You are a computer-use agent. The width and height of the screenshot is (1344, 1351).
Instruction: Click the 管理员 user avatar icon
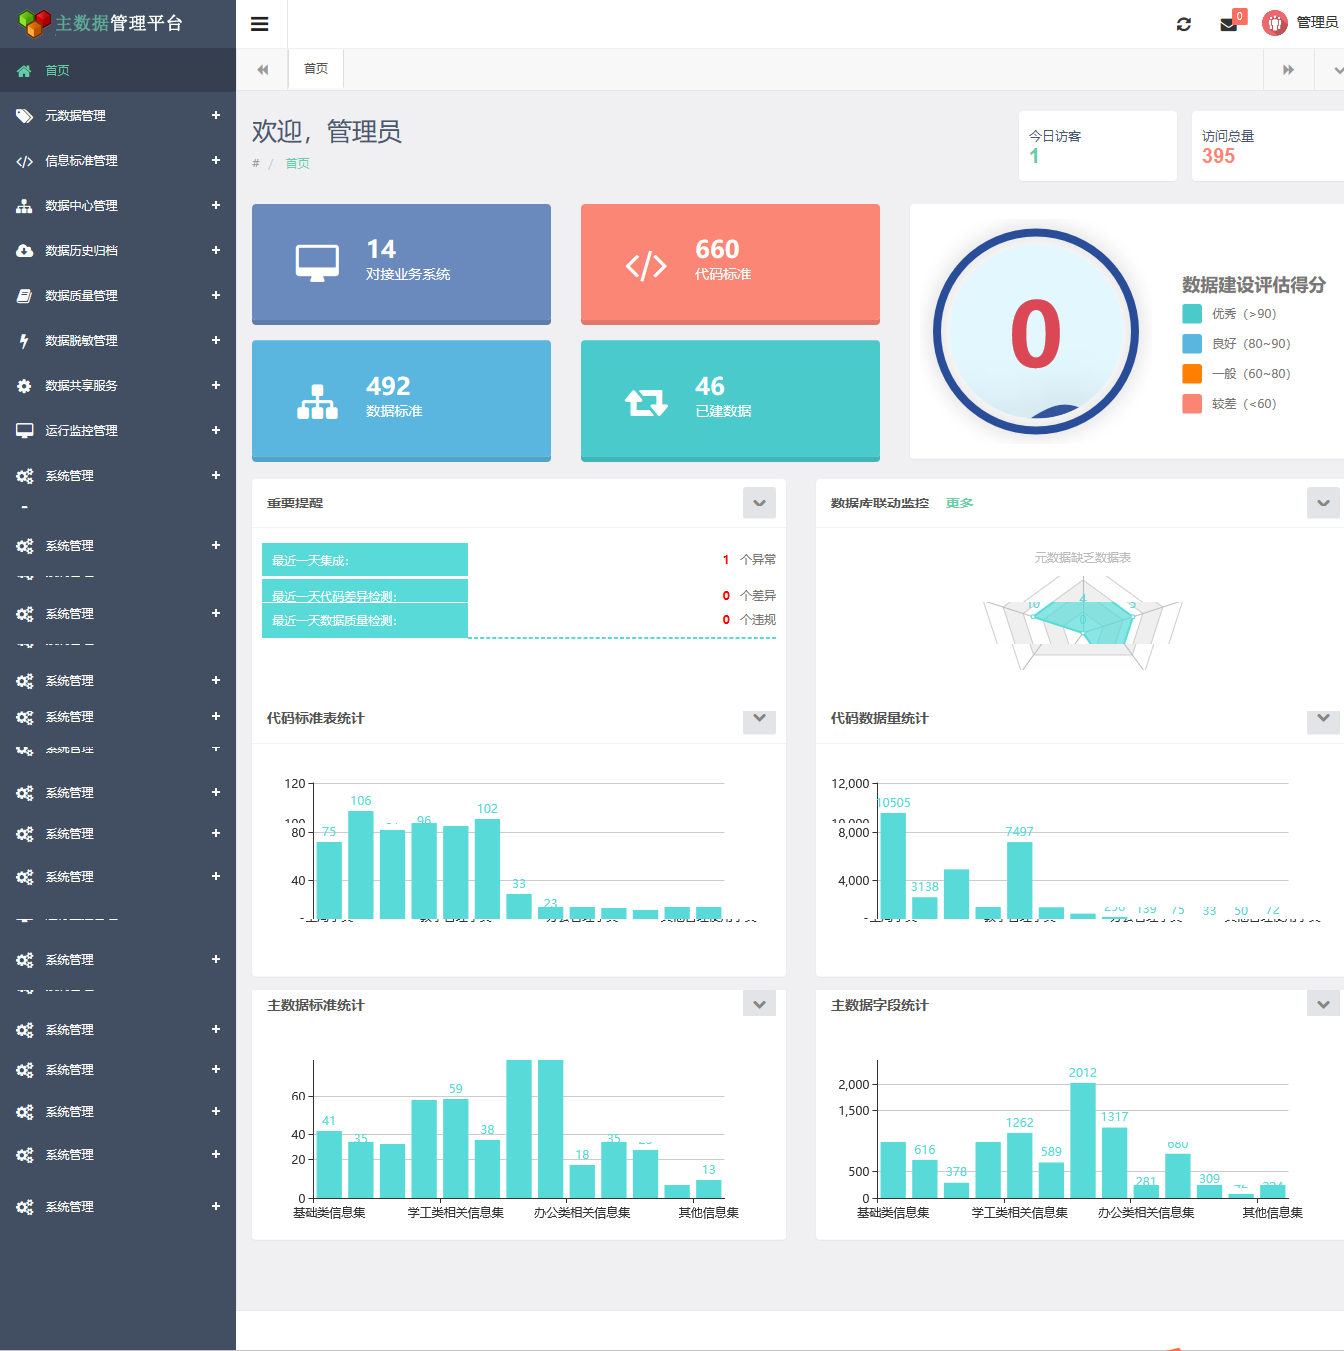[1275, 23]
